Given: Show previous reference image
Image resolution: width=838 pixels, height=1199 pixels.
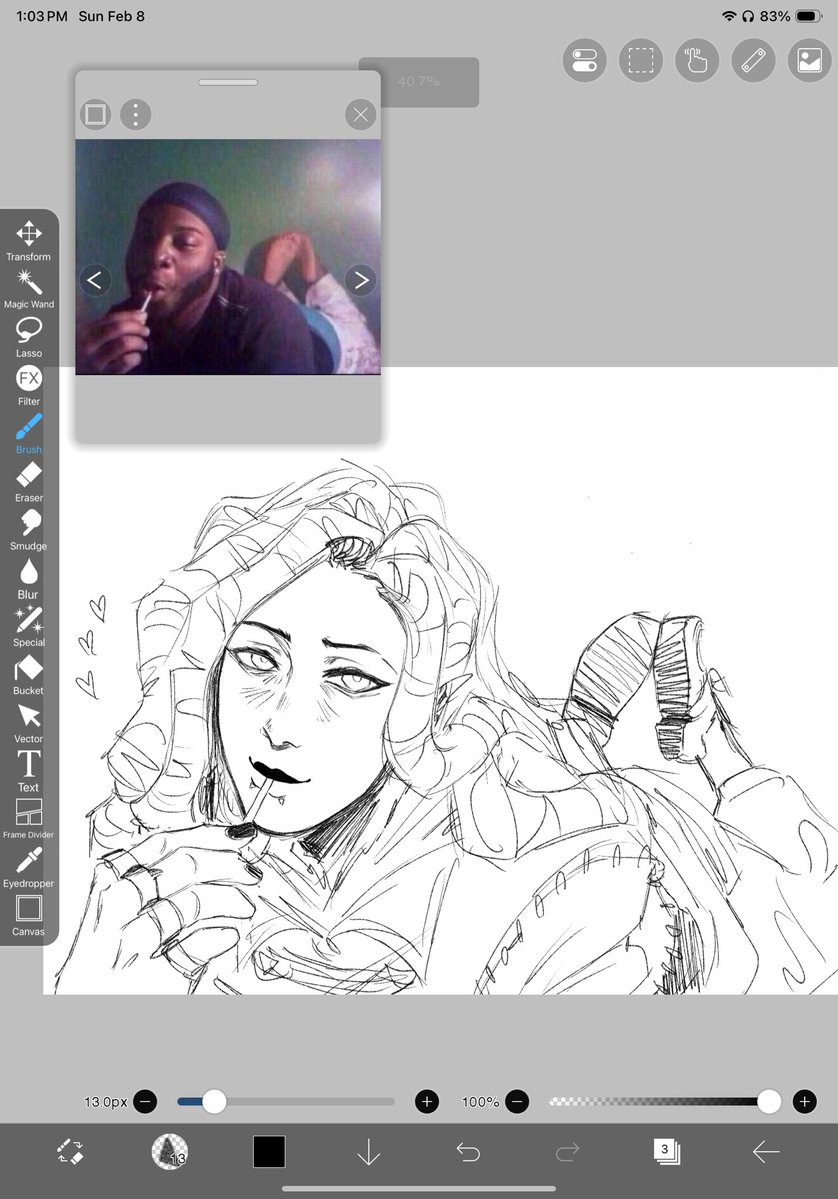Looking at the screenshot, I should (x=95, y=280).
